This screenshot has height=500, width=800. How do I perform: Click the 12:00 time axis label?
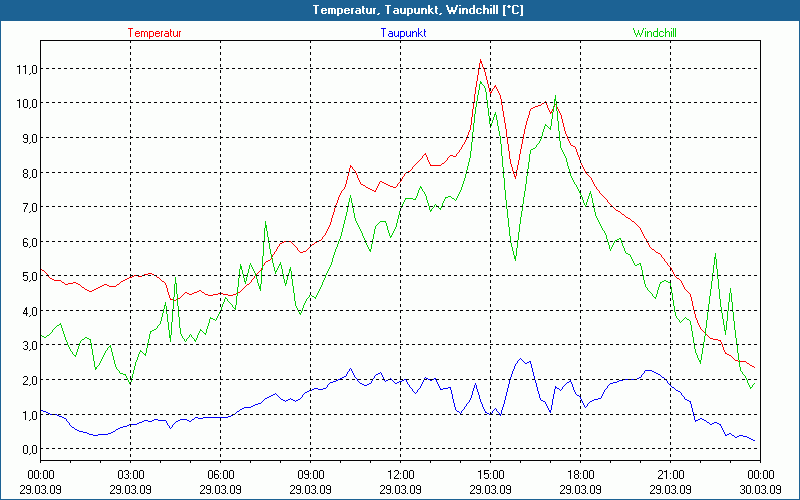(x=401, y=475)
